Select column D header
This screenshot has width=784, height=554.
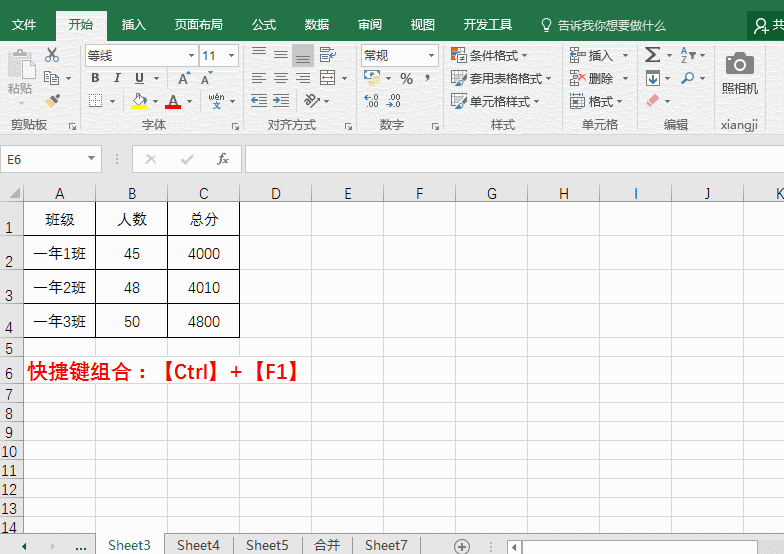point(276,193)
